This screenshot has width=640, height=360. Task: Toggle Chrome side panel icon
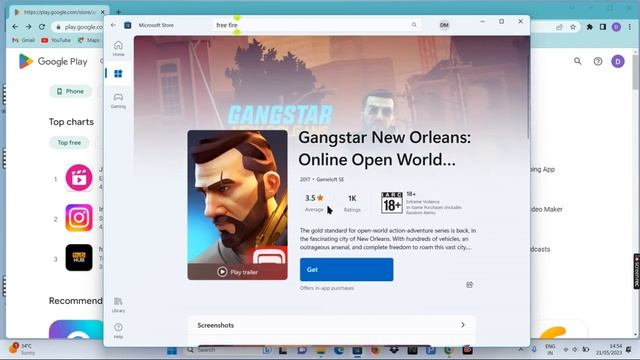tap(603, 27)
